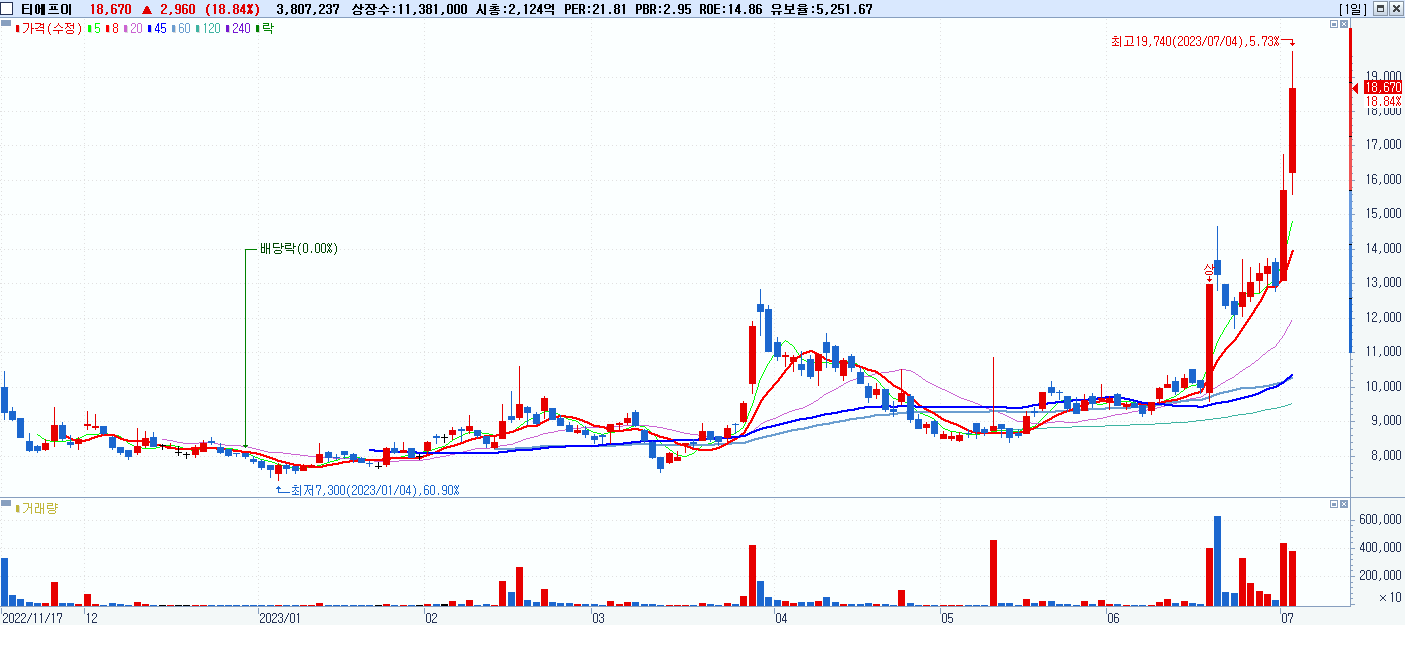Click the PBR:2.95 value

point(664,9)
